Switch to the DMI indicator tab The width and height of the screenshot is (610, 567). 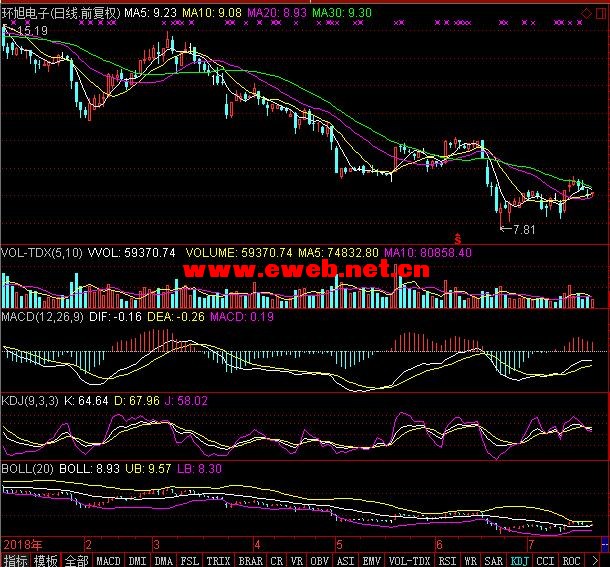tap(137, 561)
